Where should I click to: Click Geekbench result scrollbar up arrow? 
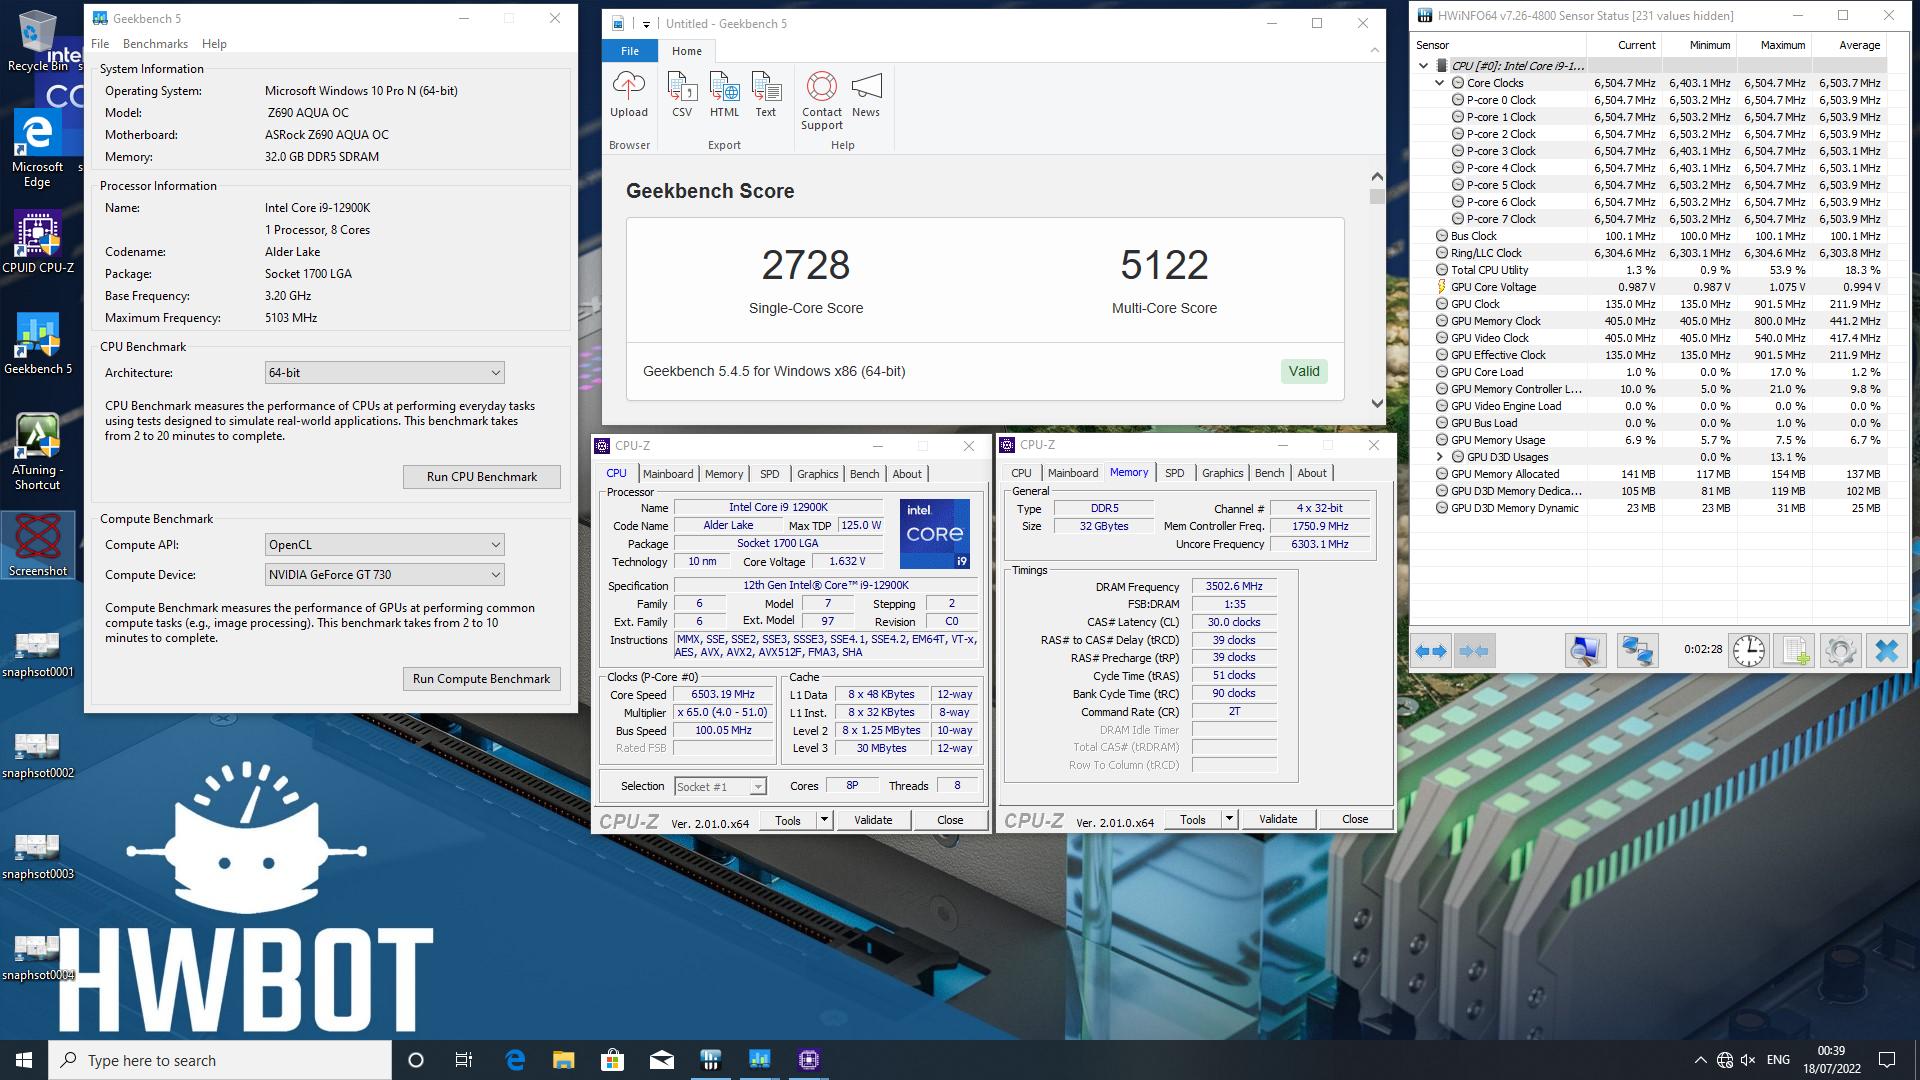1377,176
